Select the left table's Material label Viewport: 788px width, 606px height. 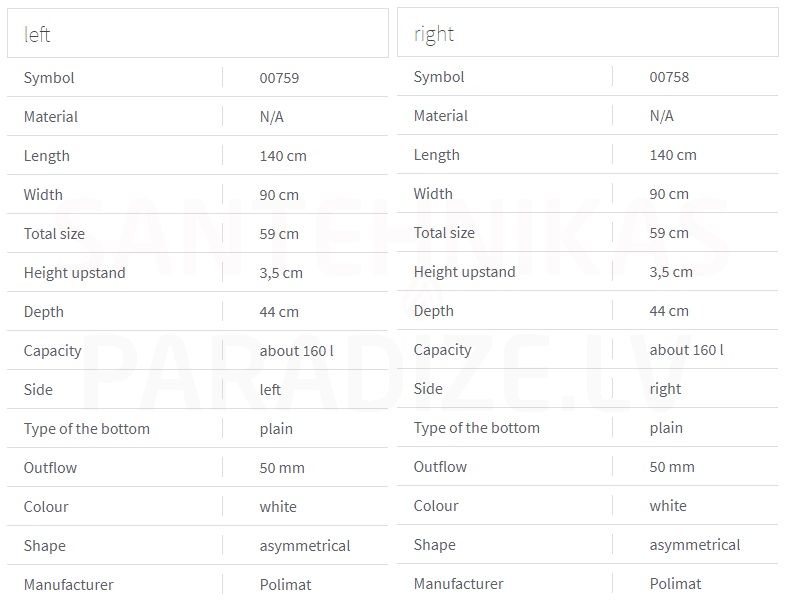point(51,117)
